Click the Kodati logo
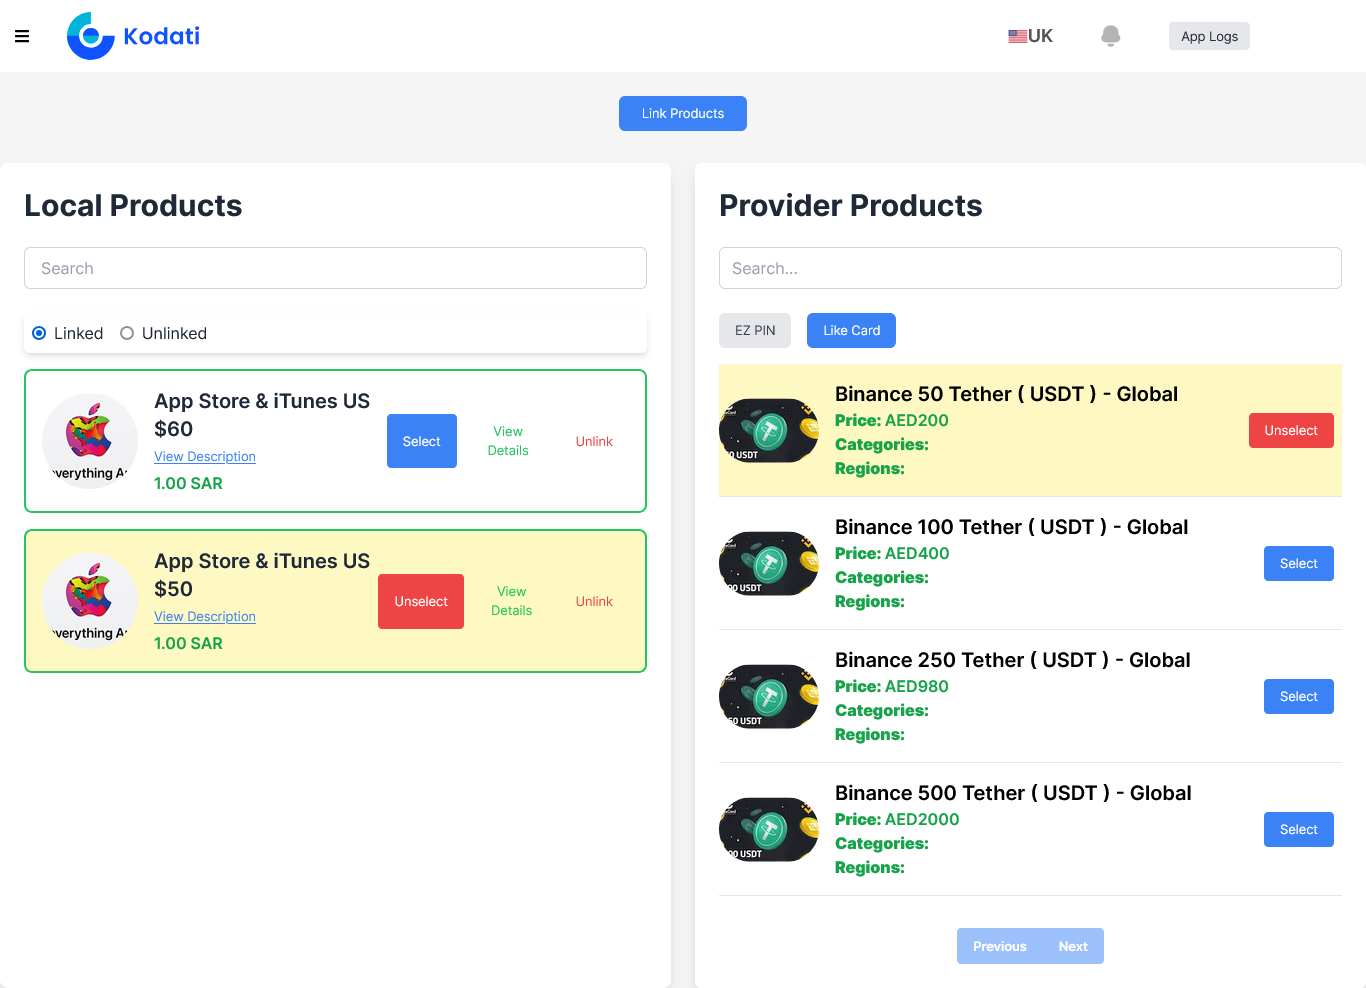This screenshot has height=988, width=1366. point(133,36)
